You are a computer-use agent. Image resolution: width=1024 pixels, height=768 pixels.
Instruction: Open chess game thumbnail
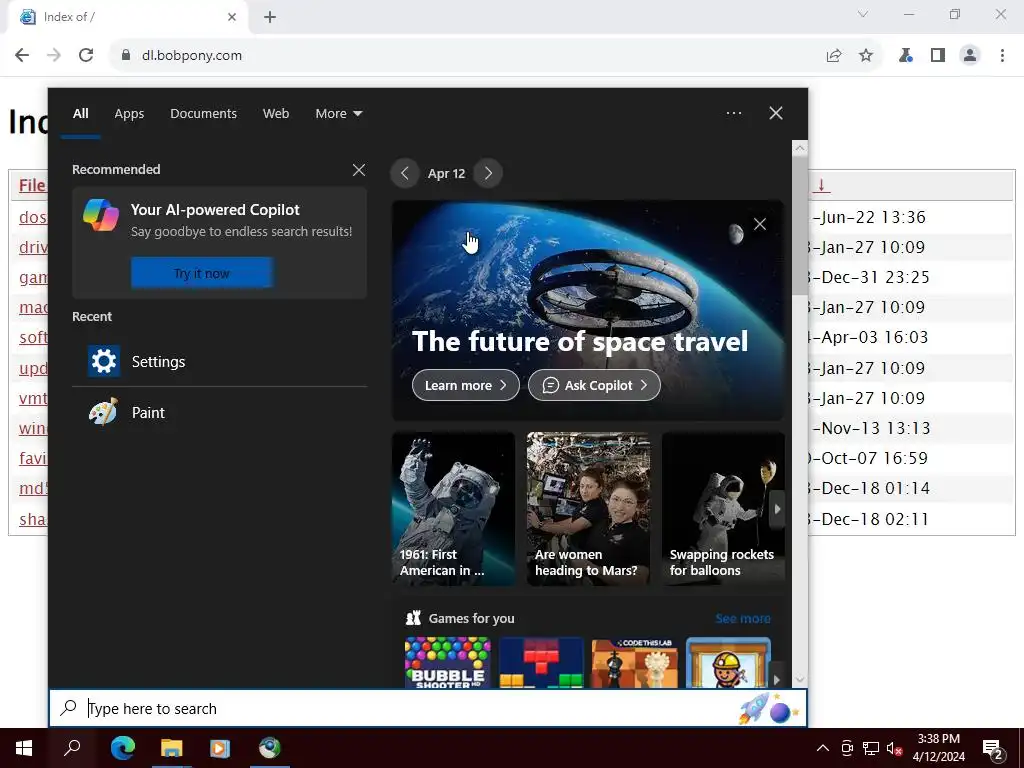(635, 662)
